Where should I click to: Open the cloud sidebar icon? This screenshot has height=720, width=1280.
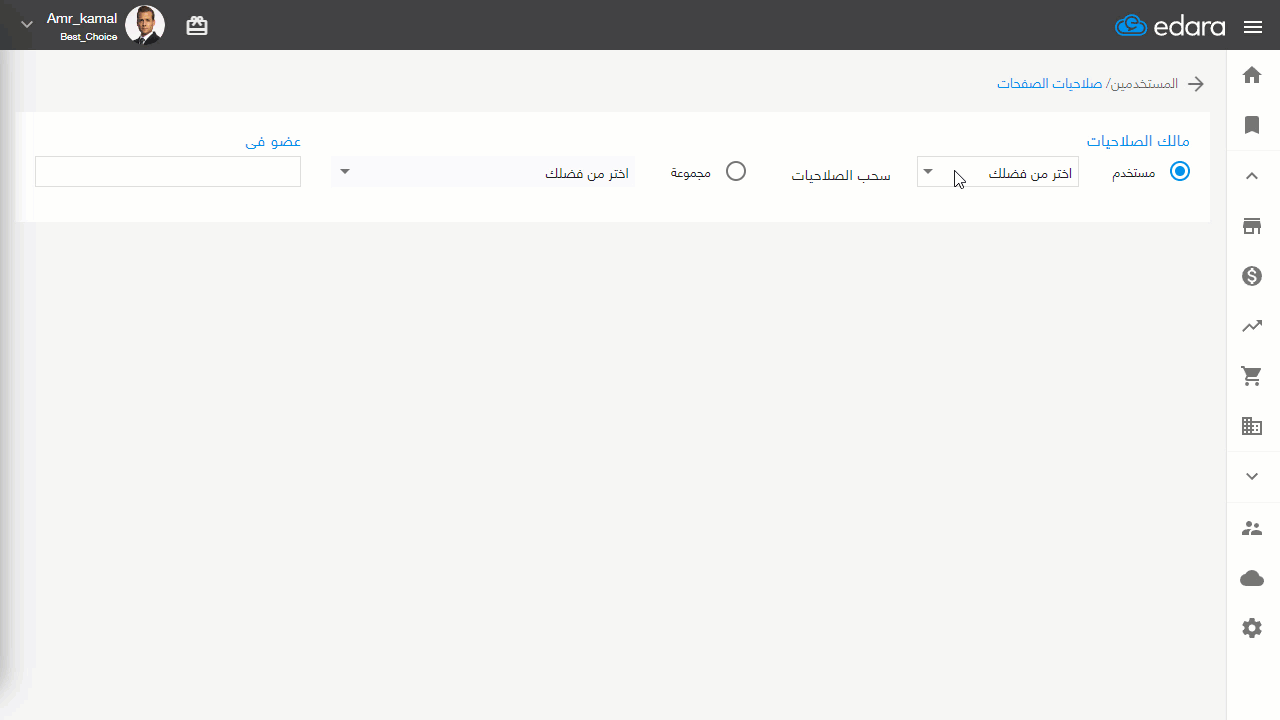1252,578
